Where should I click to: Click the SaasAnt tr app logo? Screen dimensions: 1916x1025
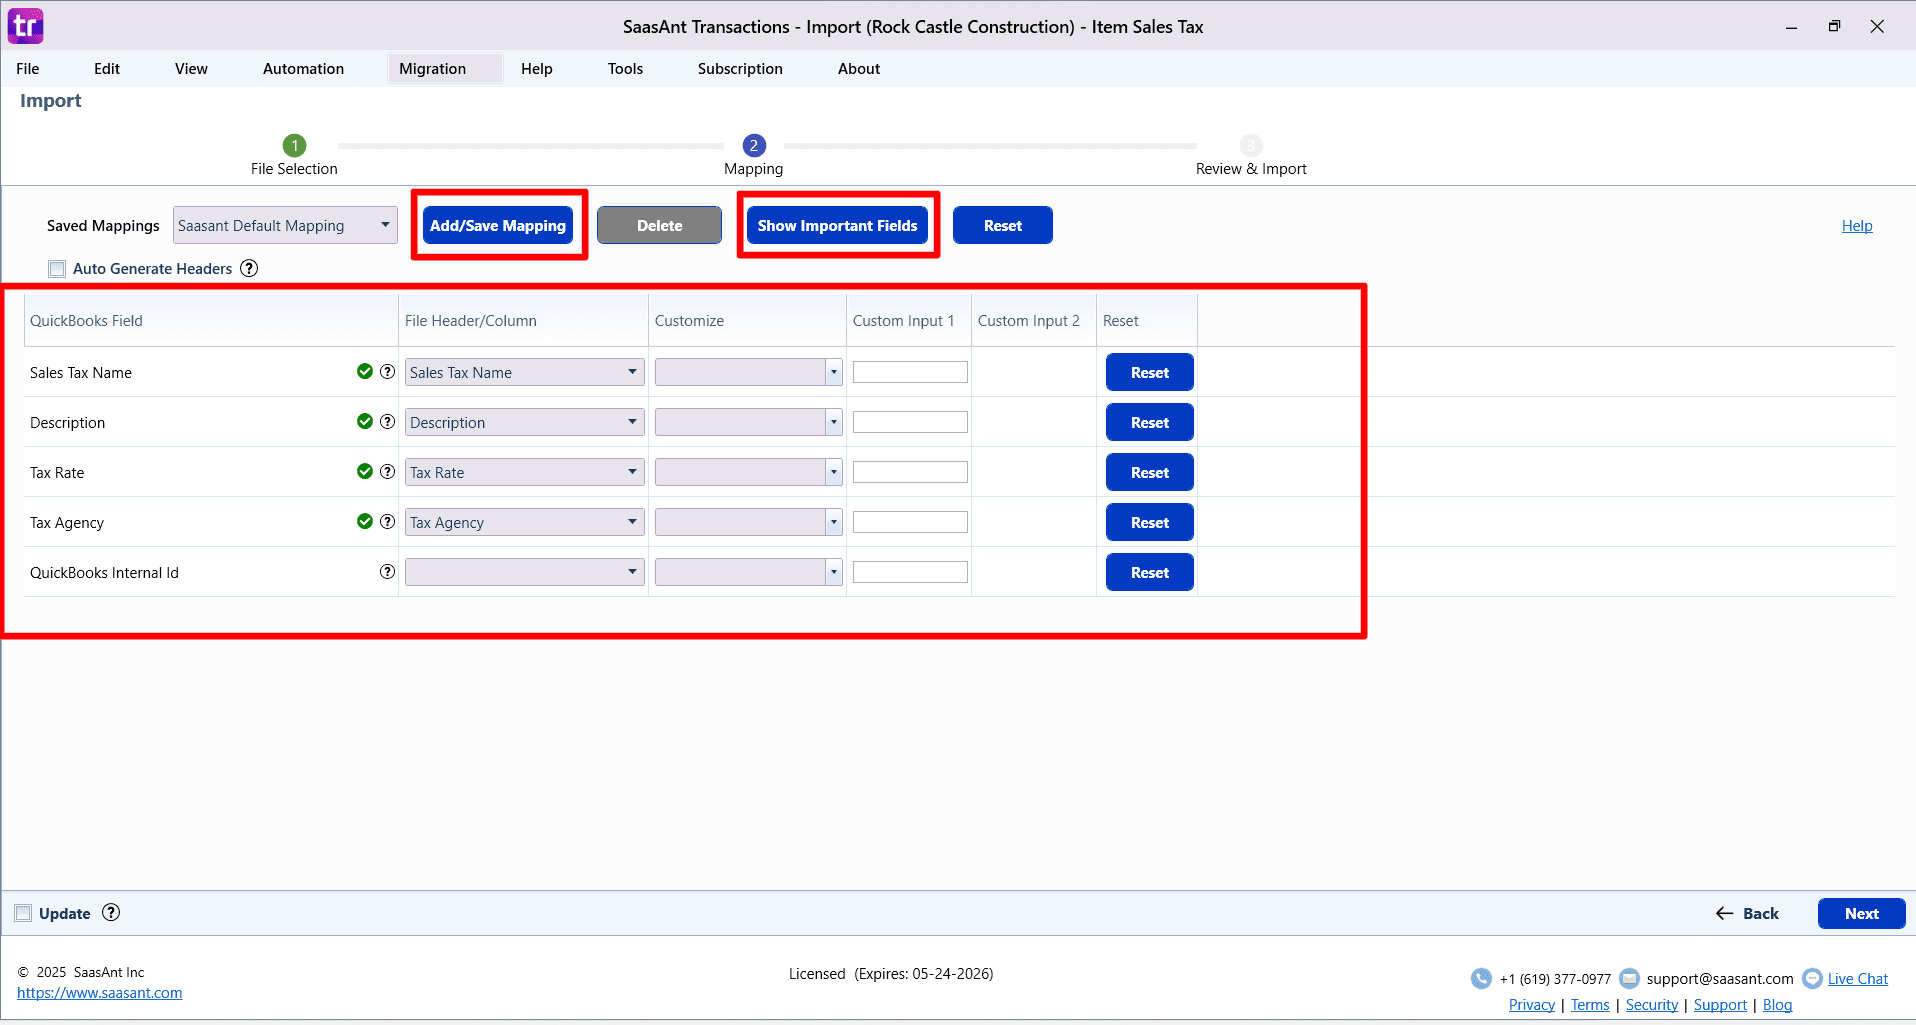coord(25,26)
